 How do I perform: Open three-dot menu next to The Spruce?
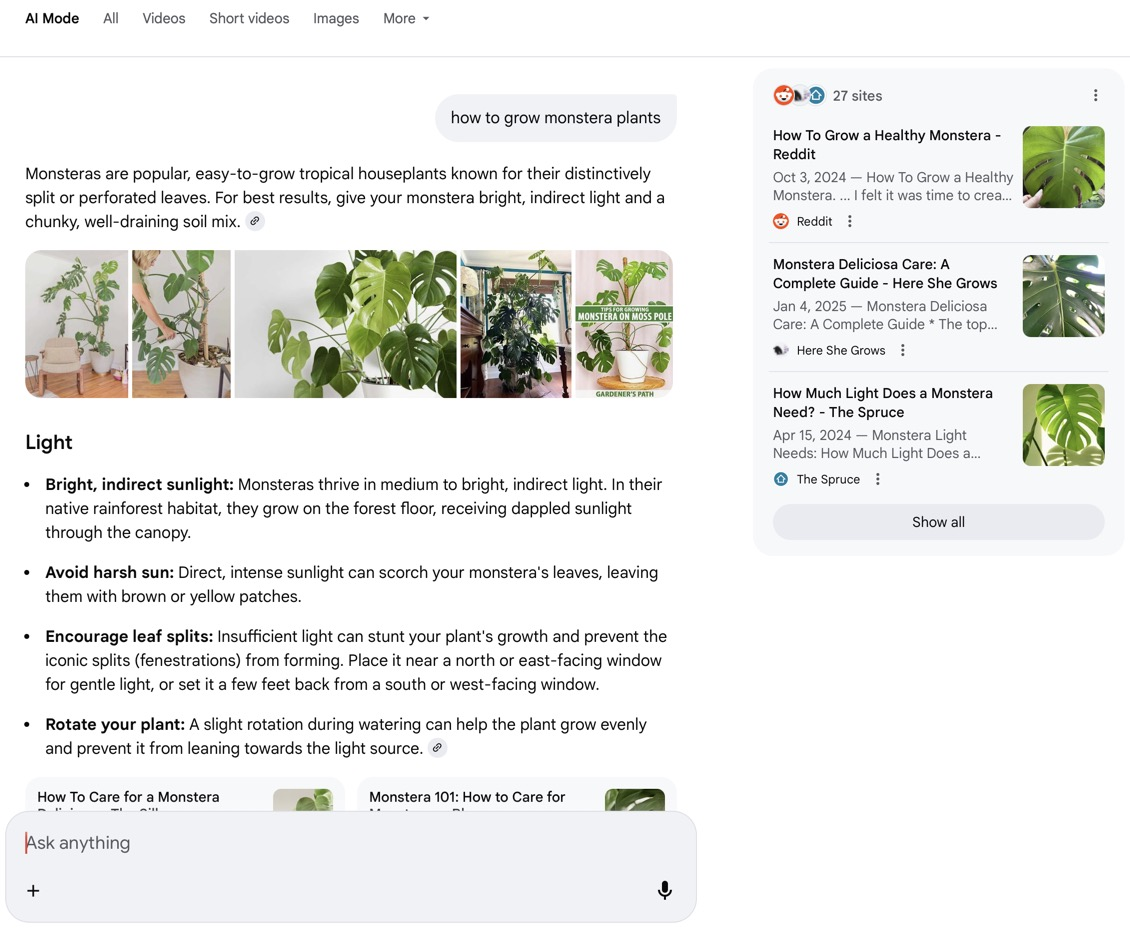[x=878, y=479]
